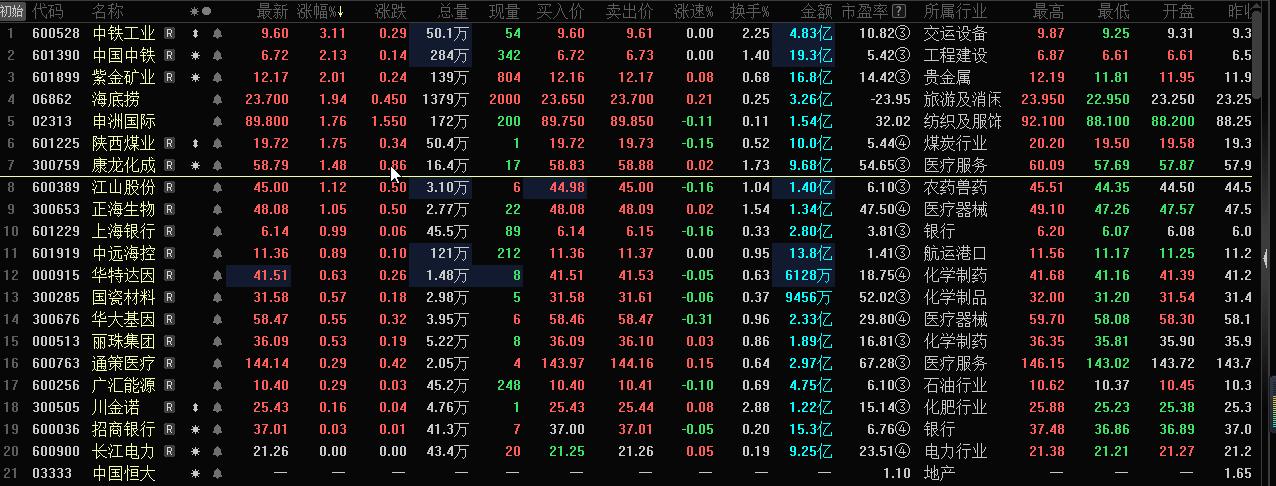Sort by the 金额 column header

(x=816, y=12)
